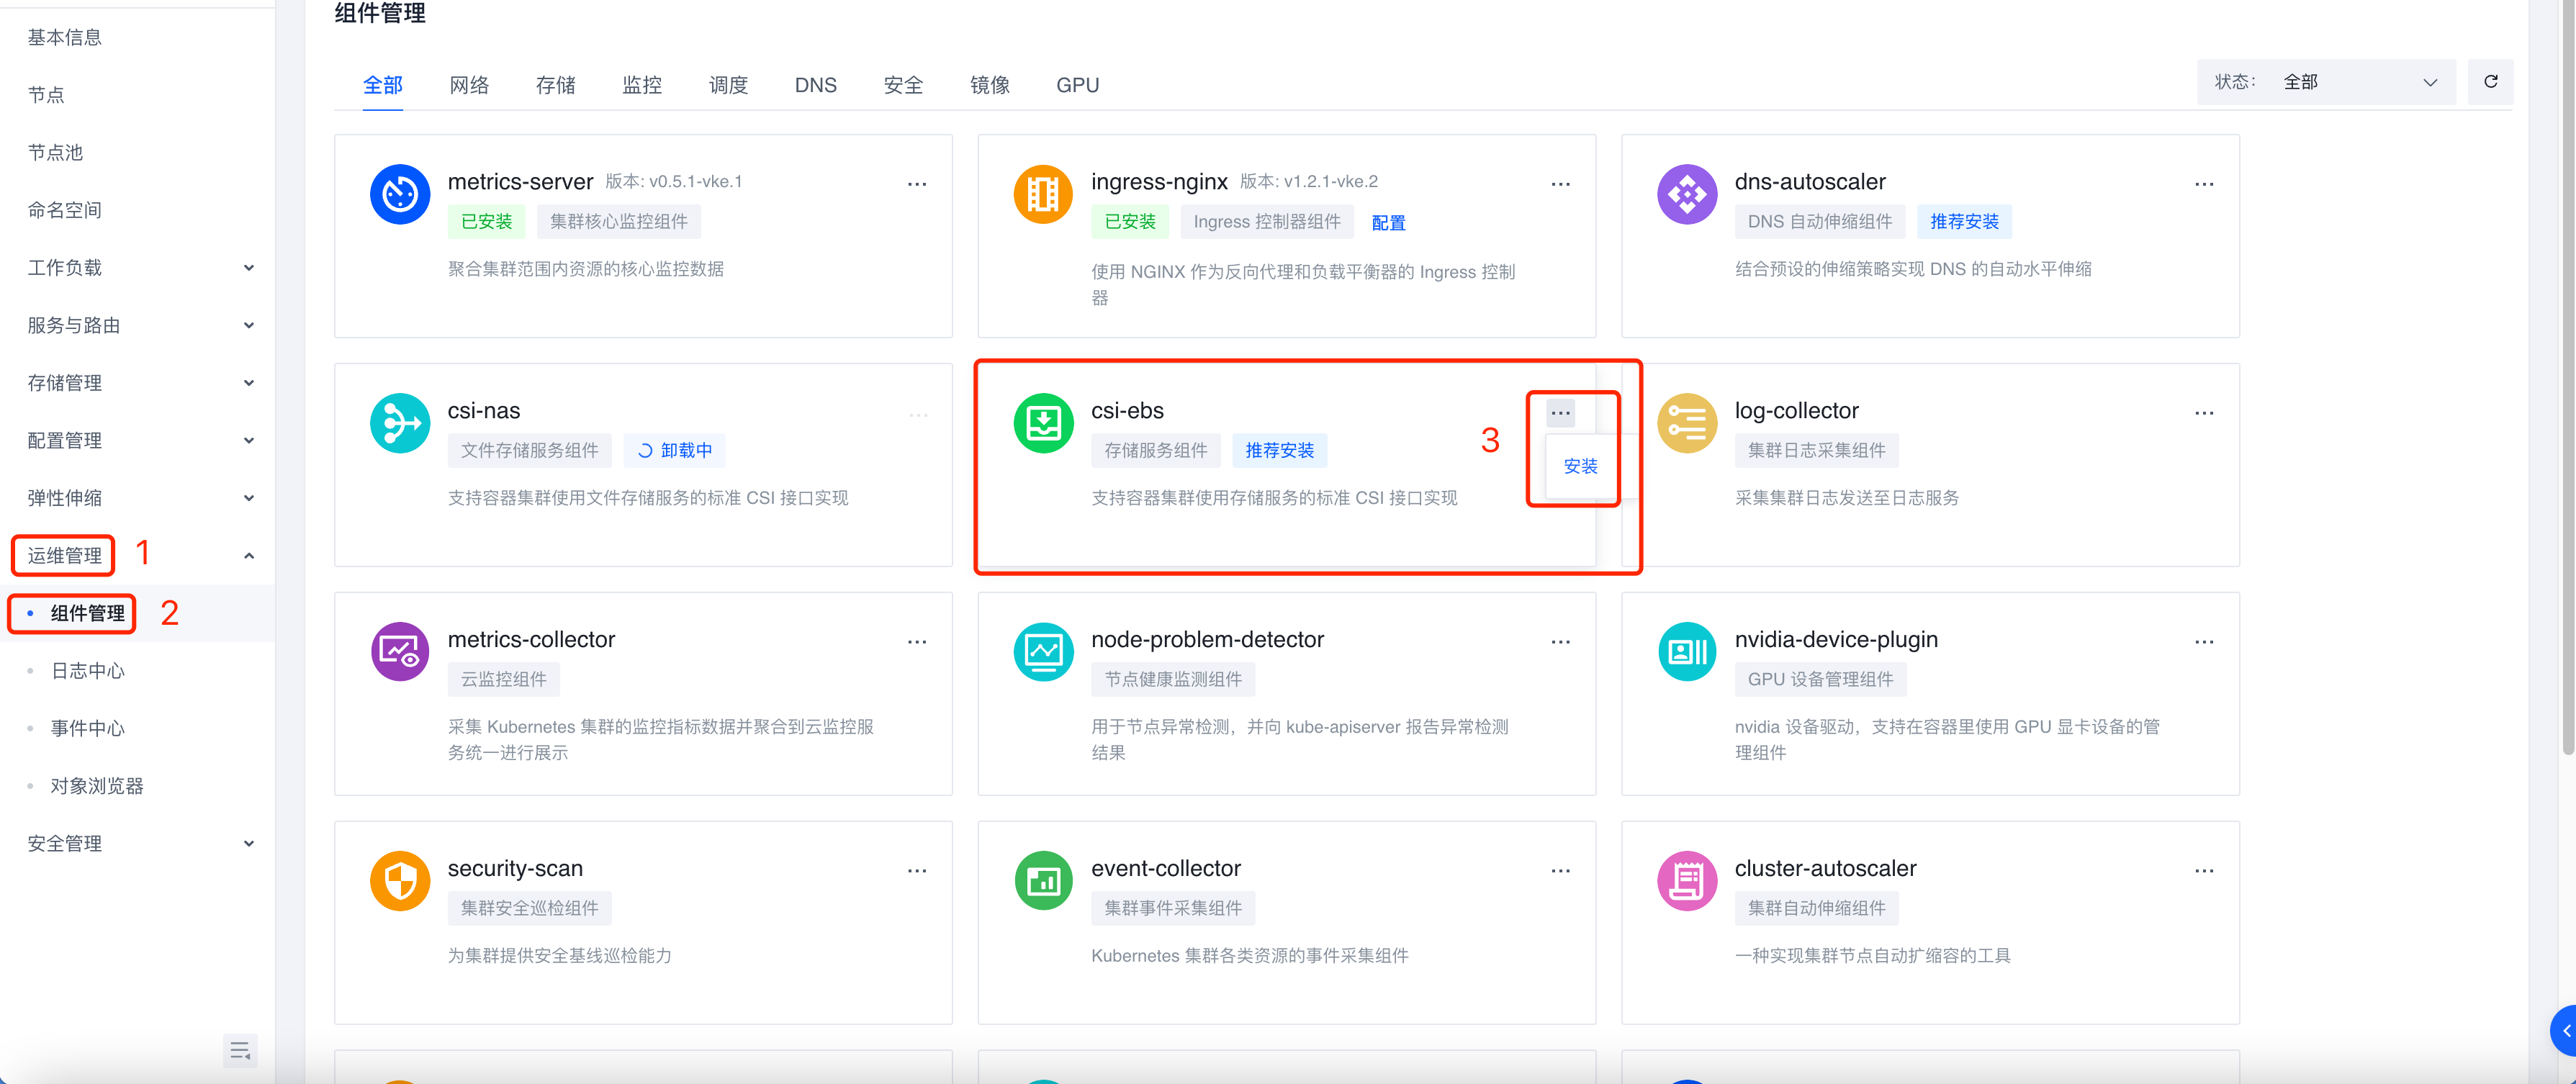Click the nvidia-device-plugin icon
Viewport: 2576px width, 1084px height.
(1687, 651)
